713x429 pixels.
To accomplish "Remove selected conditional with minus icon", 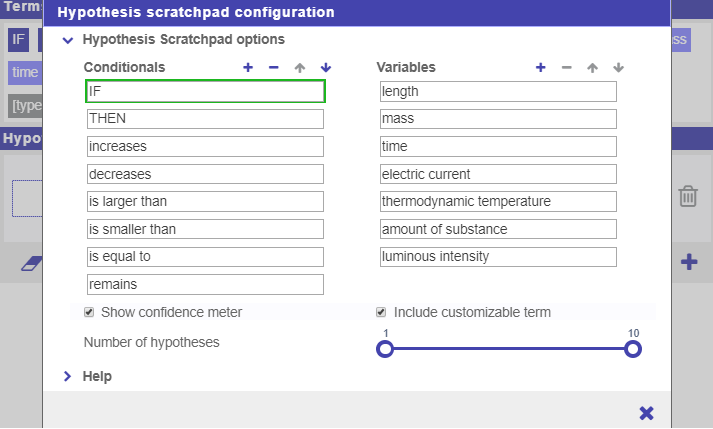I will click(274, 67).
